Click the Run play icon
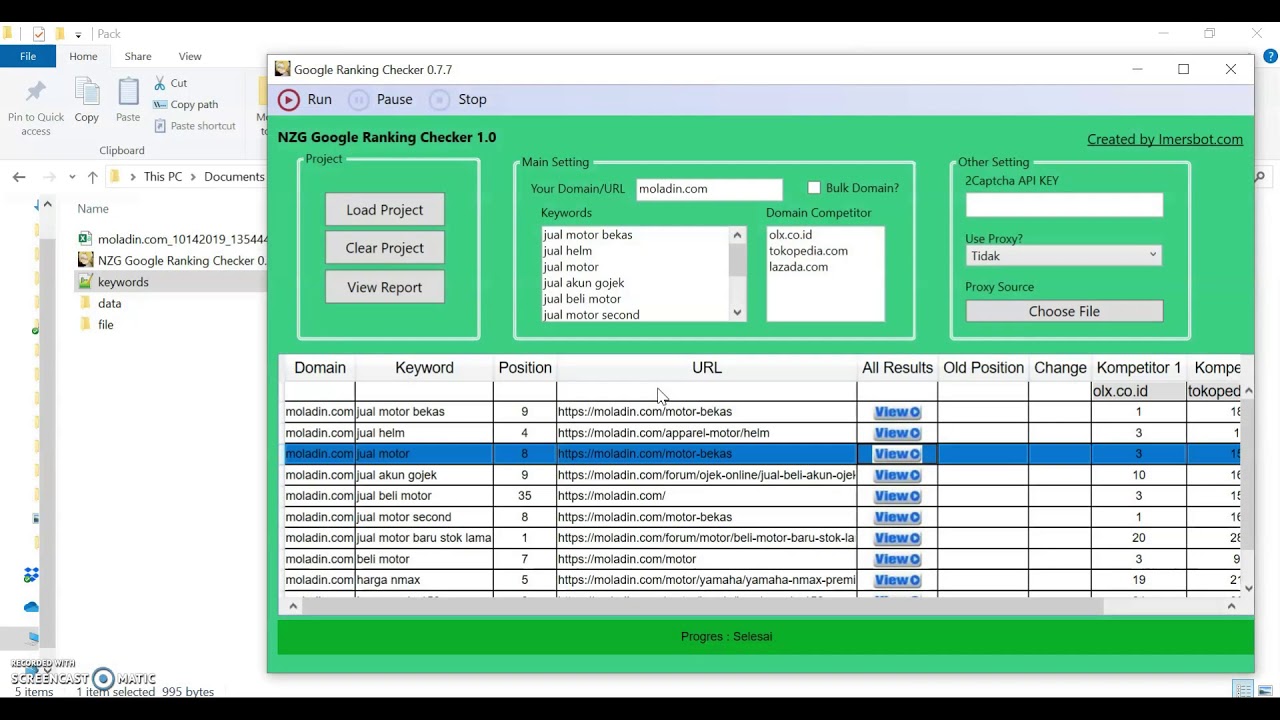The image size is (1280, 720). 288,99
